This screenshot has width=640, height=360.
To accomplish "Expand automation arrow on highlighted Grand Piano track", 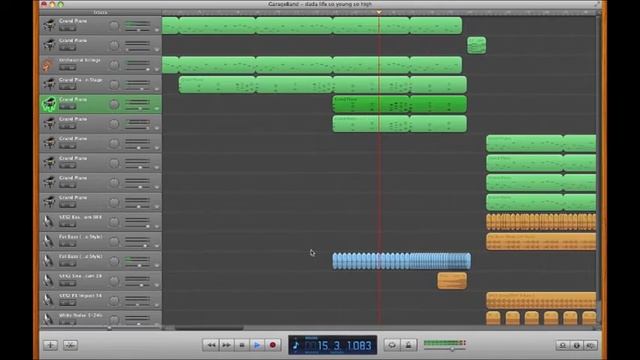I will pyautogui.click(x=157, y=109).
